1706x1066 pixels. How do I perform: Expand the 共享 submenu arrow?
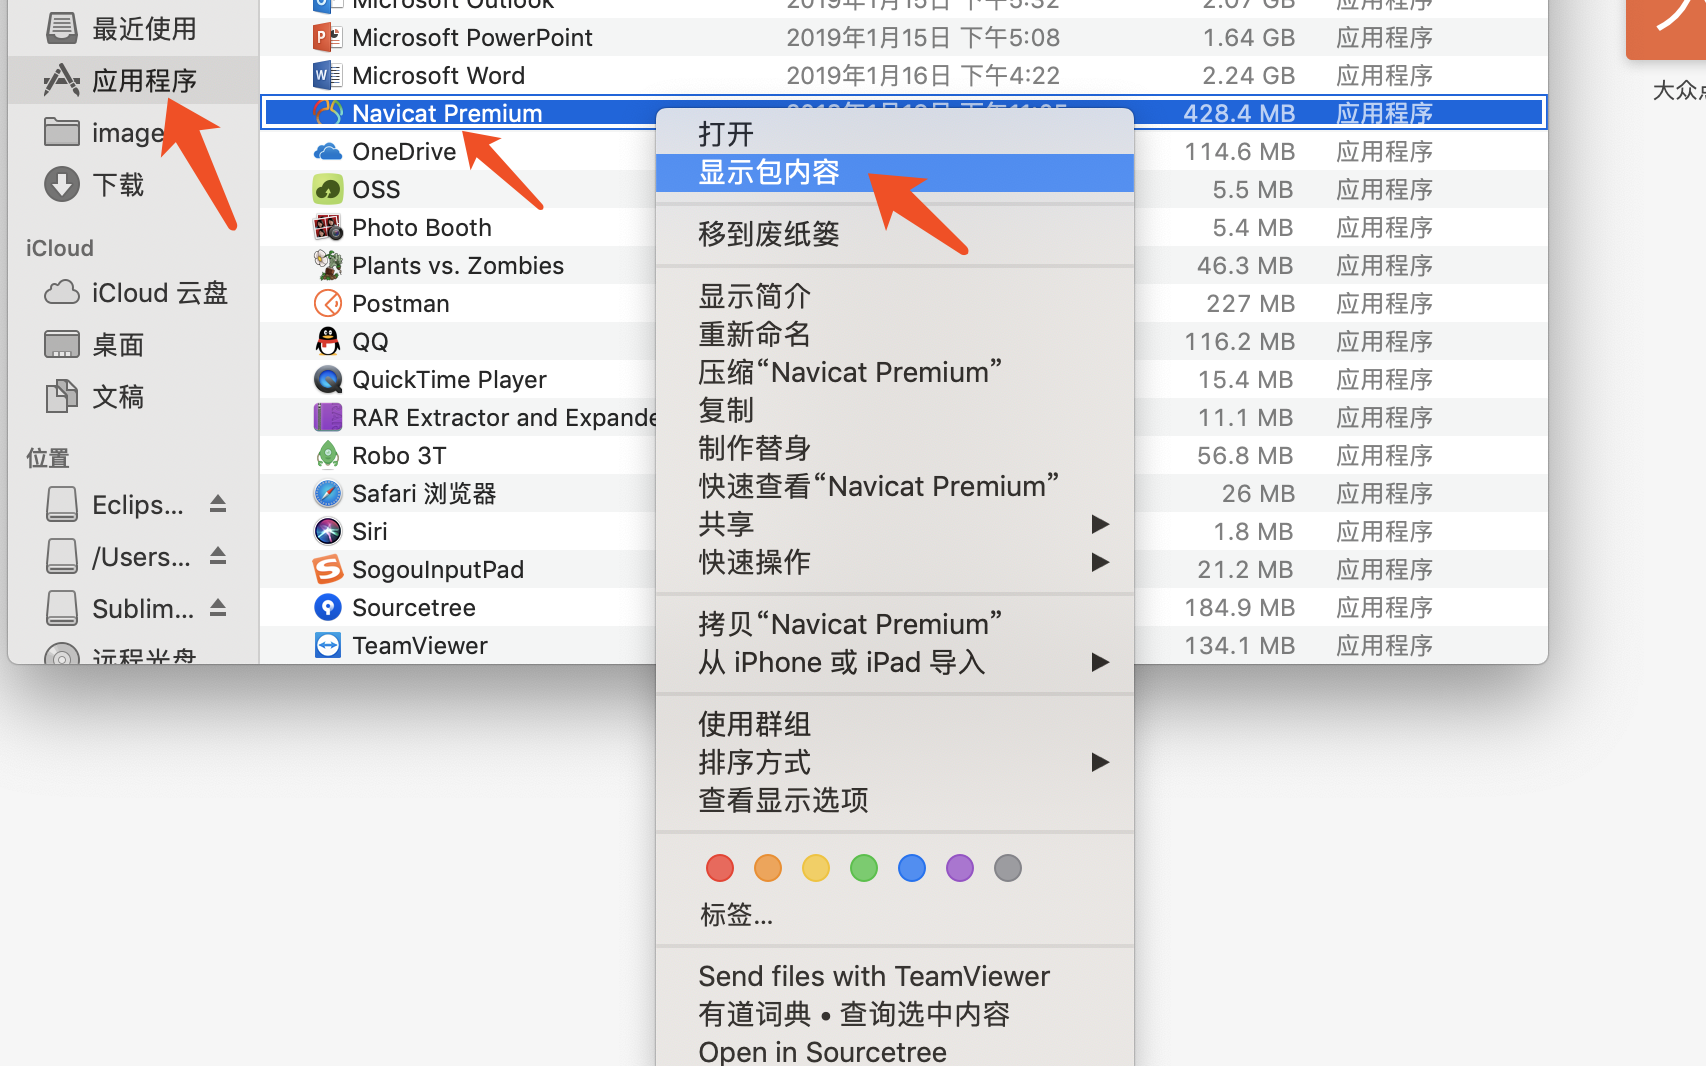click(x=1100, y=524)
